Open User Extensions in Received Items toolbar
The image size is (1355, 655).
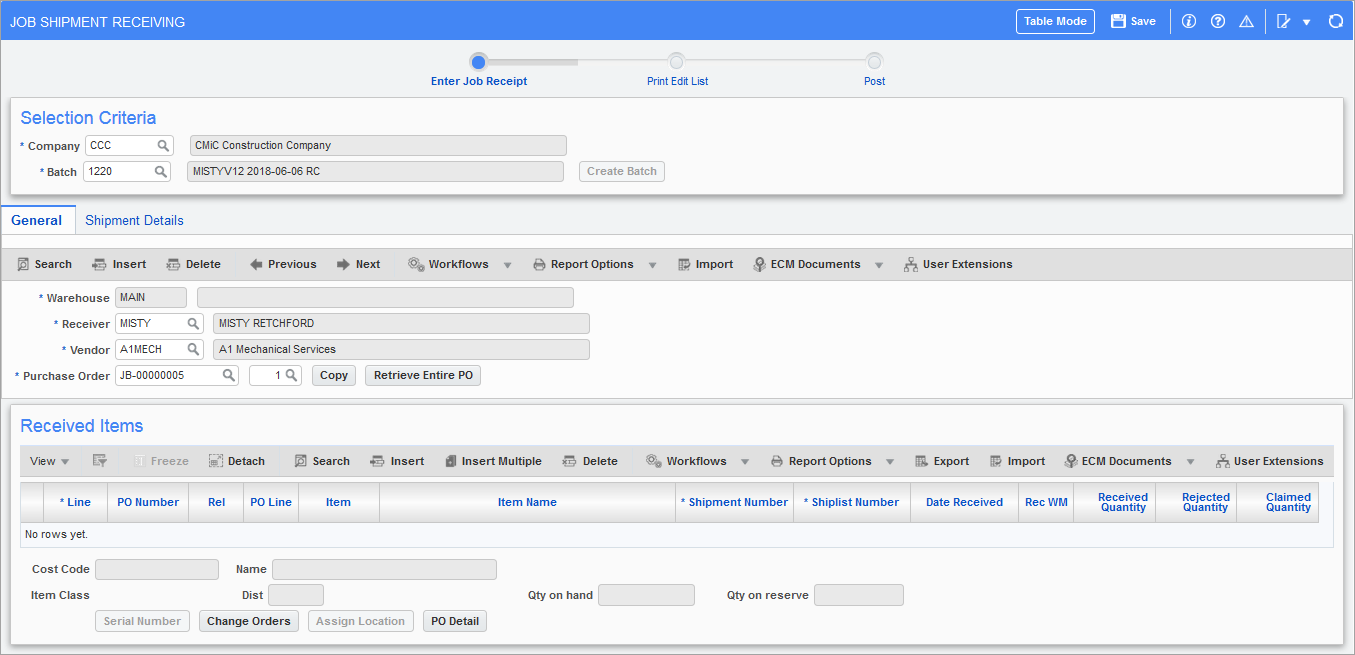pyautogui.click(x=1269, y=461)
